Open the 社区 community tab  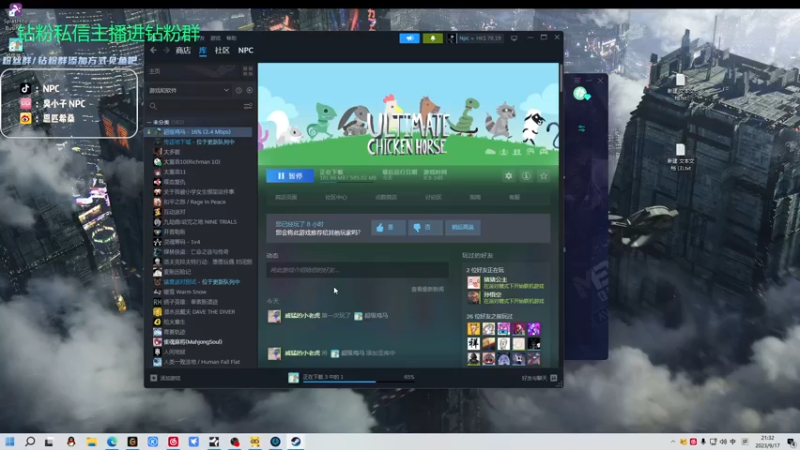[222, 50]
